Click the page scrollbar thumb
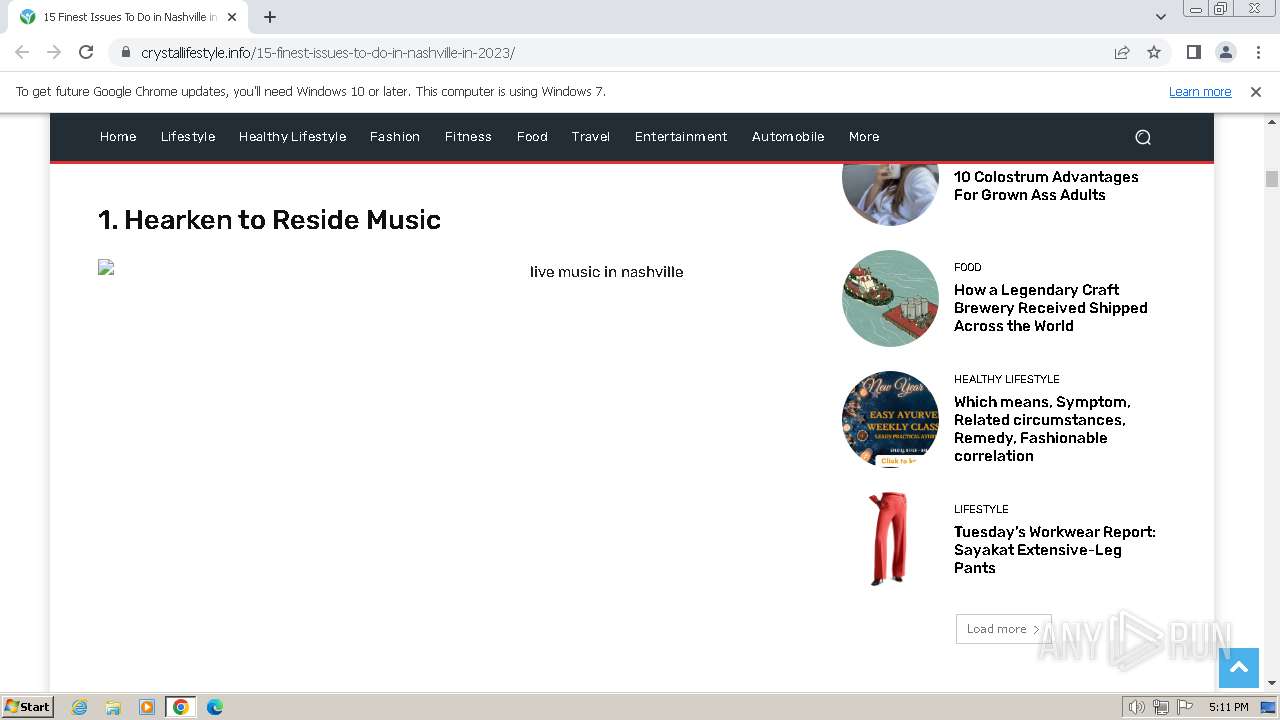The width and height of the screenshot is (1280, 720). (1271, 179)
